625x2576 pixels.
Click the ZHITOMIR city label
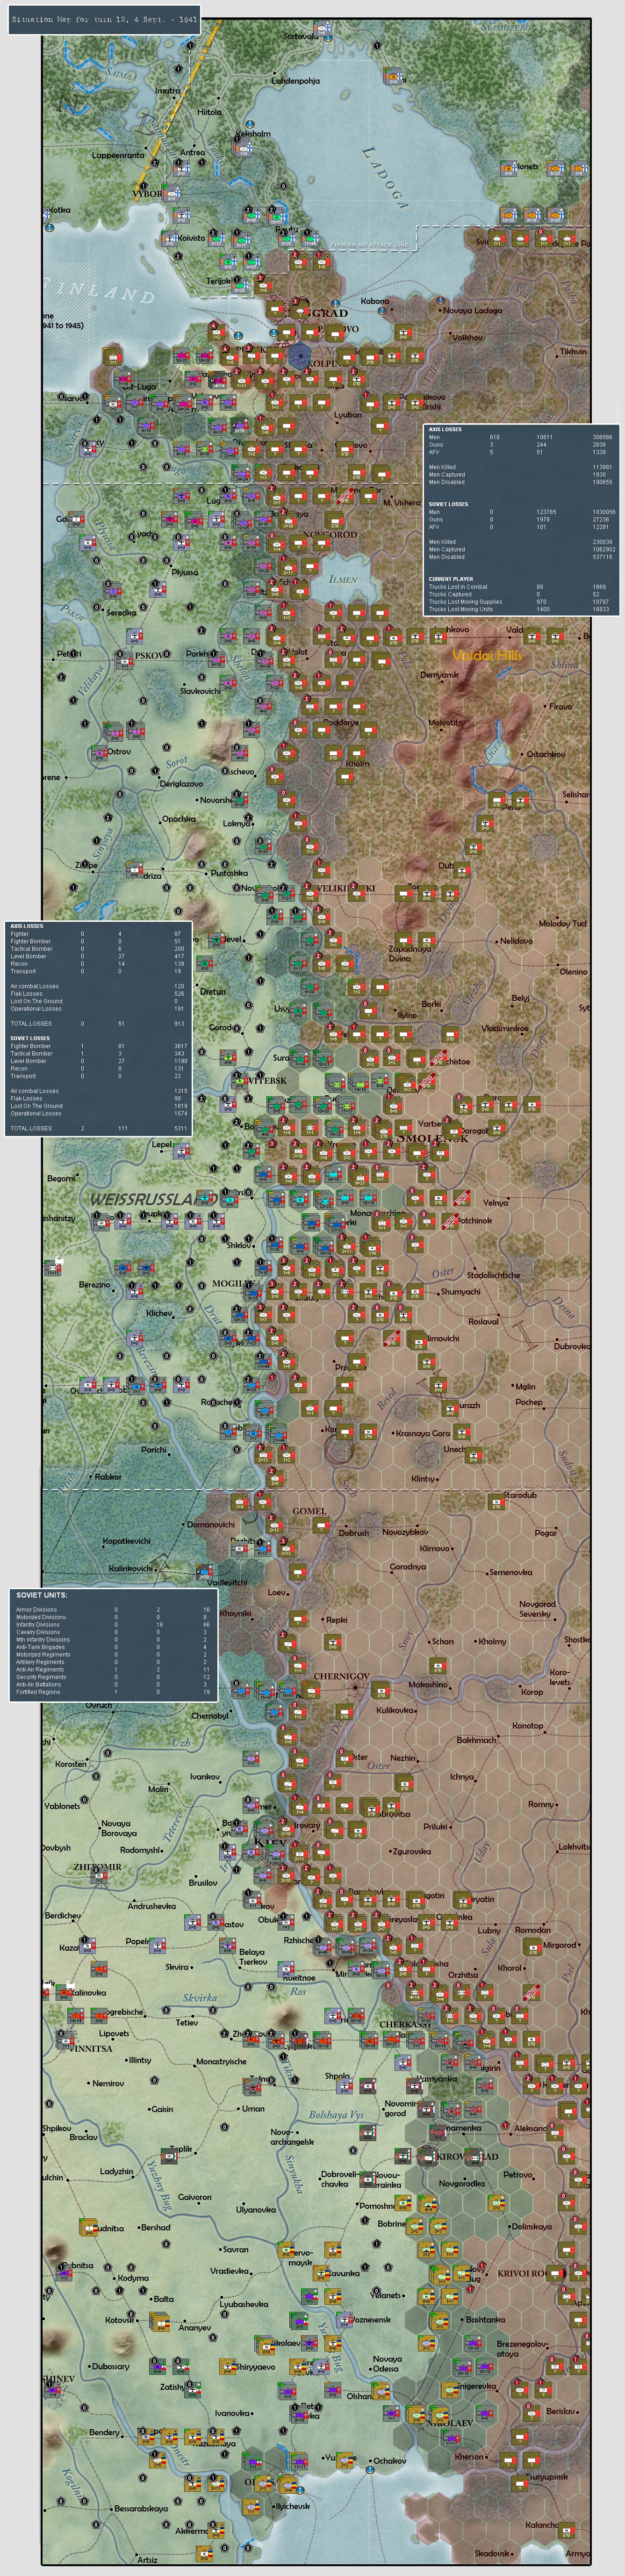(x=97, y=1866)
